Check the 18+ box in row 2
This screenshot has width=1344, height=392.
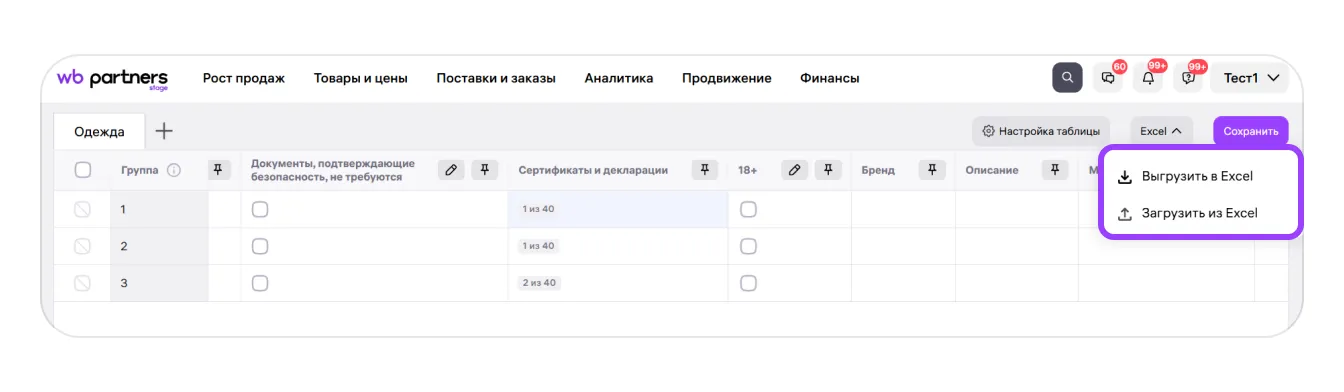(x=748, y=246)
